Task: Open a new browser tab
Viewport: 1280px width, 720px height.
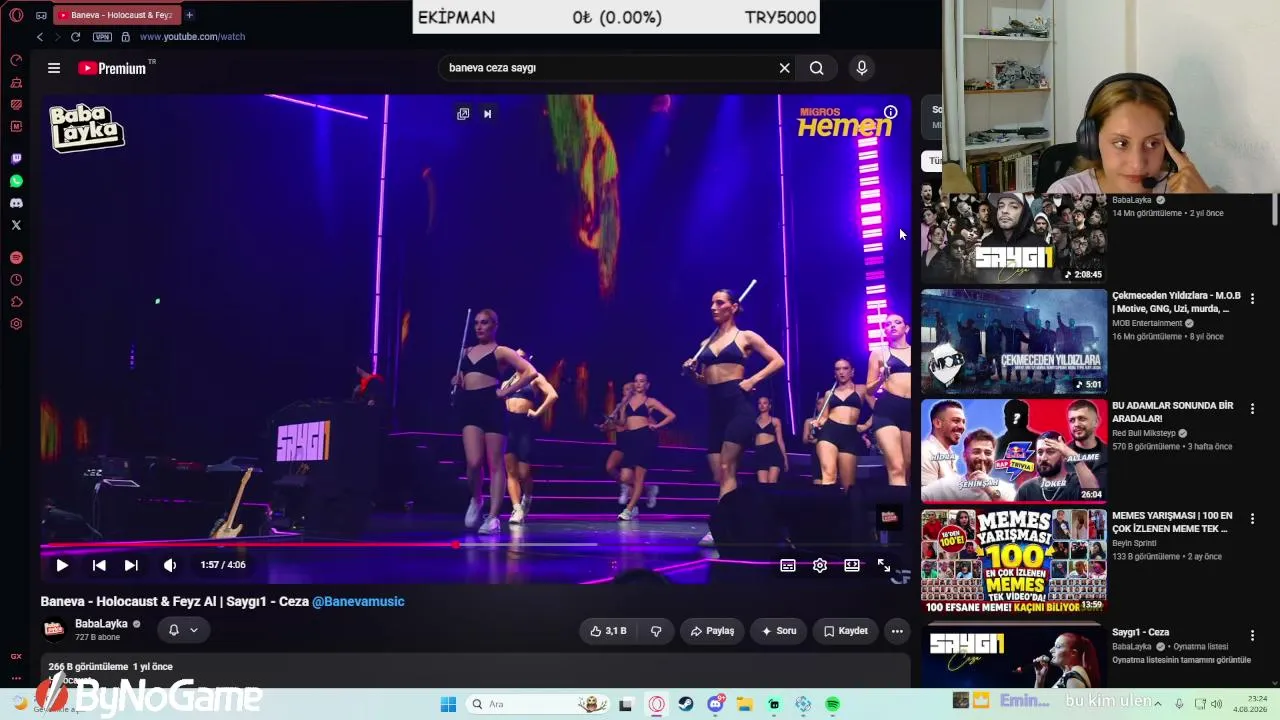Action: (x=189, y=15)
